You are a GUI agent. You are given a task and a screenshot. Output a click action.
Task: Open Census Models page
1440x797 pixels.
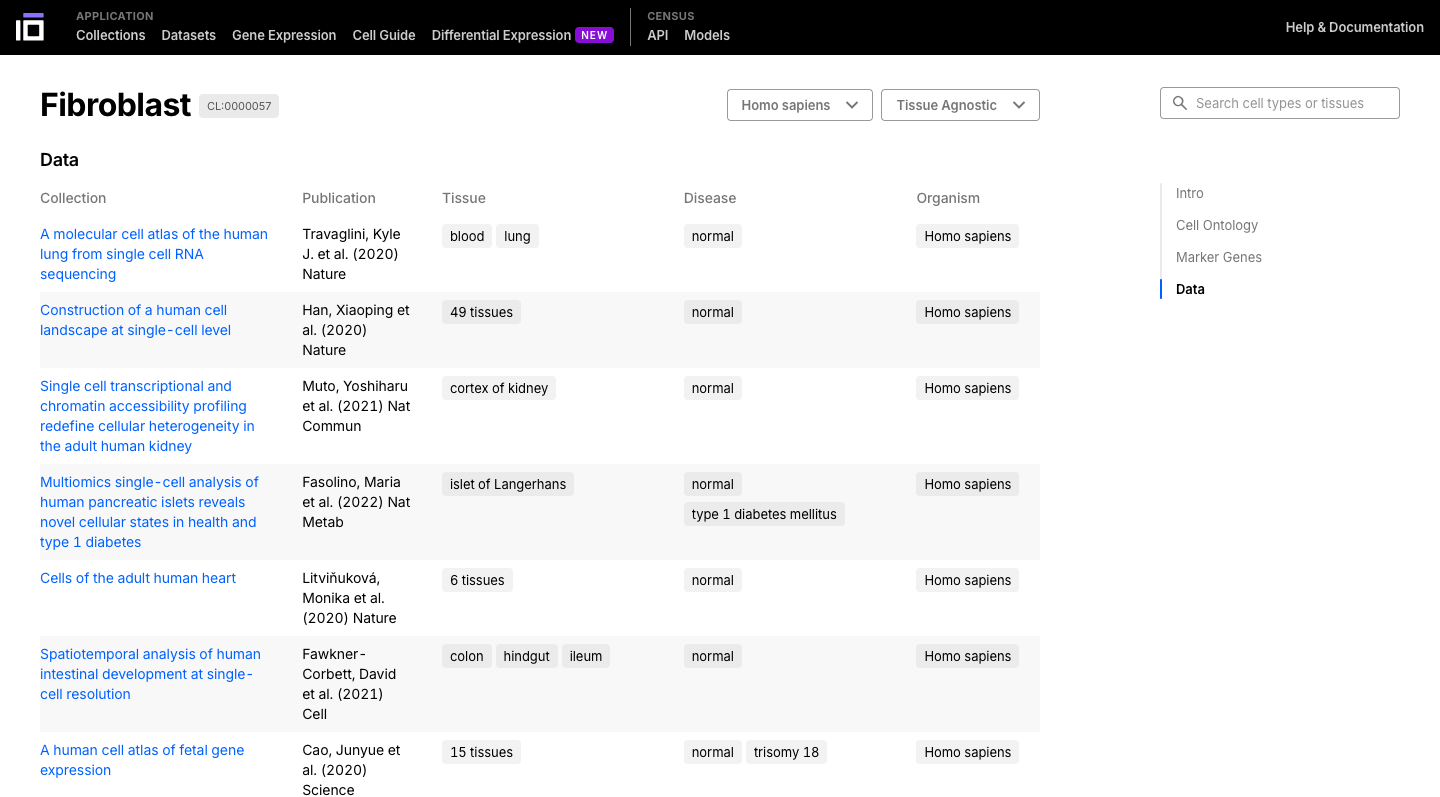[706, 35]
